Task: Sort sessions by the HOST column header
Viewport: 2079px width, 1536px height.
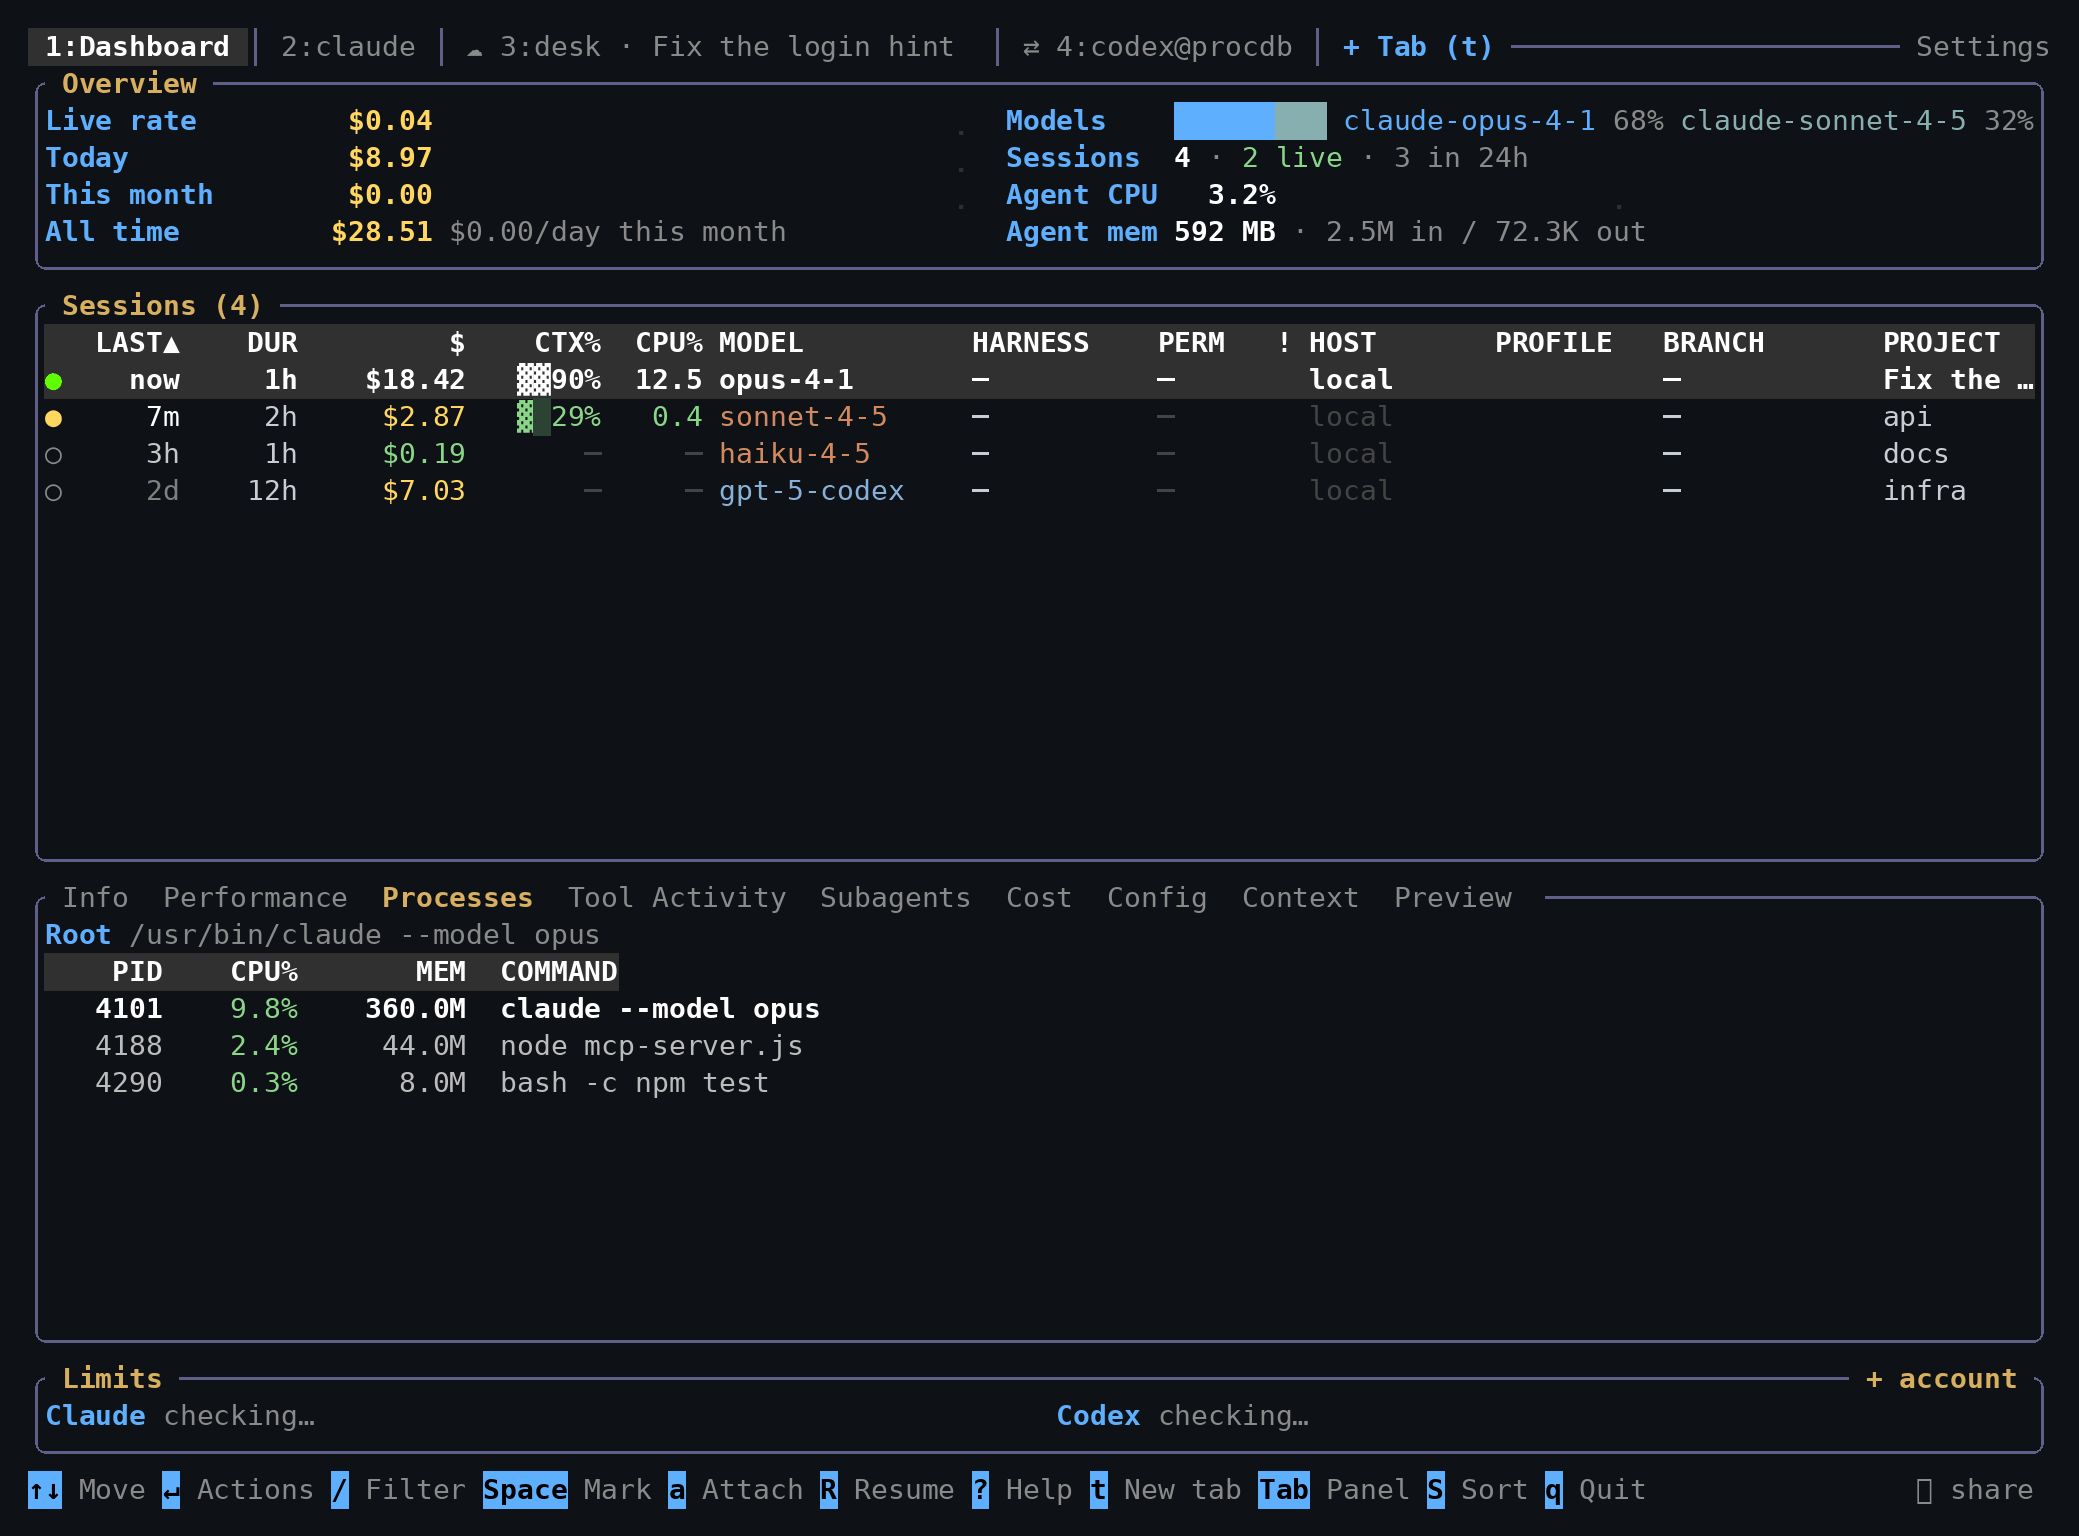Action: tap(1342, 343)
